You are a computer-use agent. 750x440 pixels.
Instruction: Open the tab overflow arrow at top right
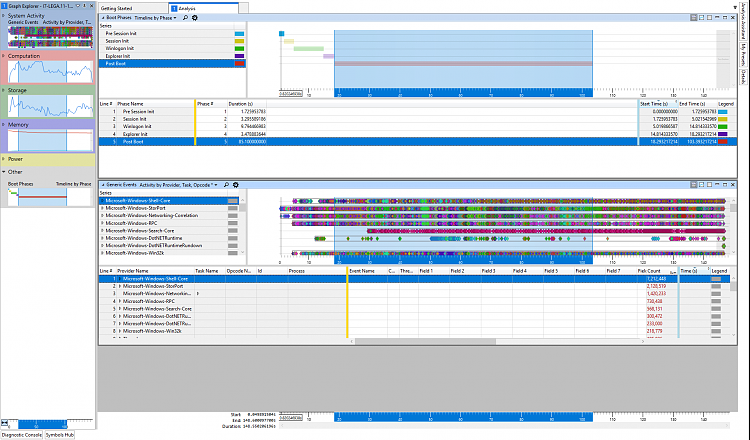(x=735, y=8)
